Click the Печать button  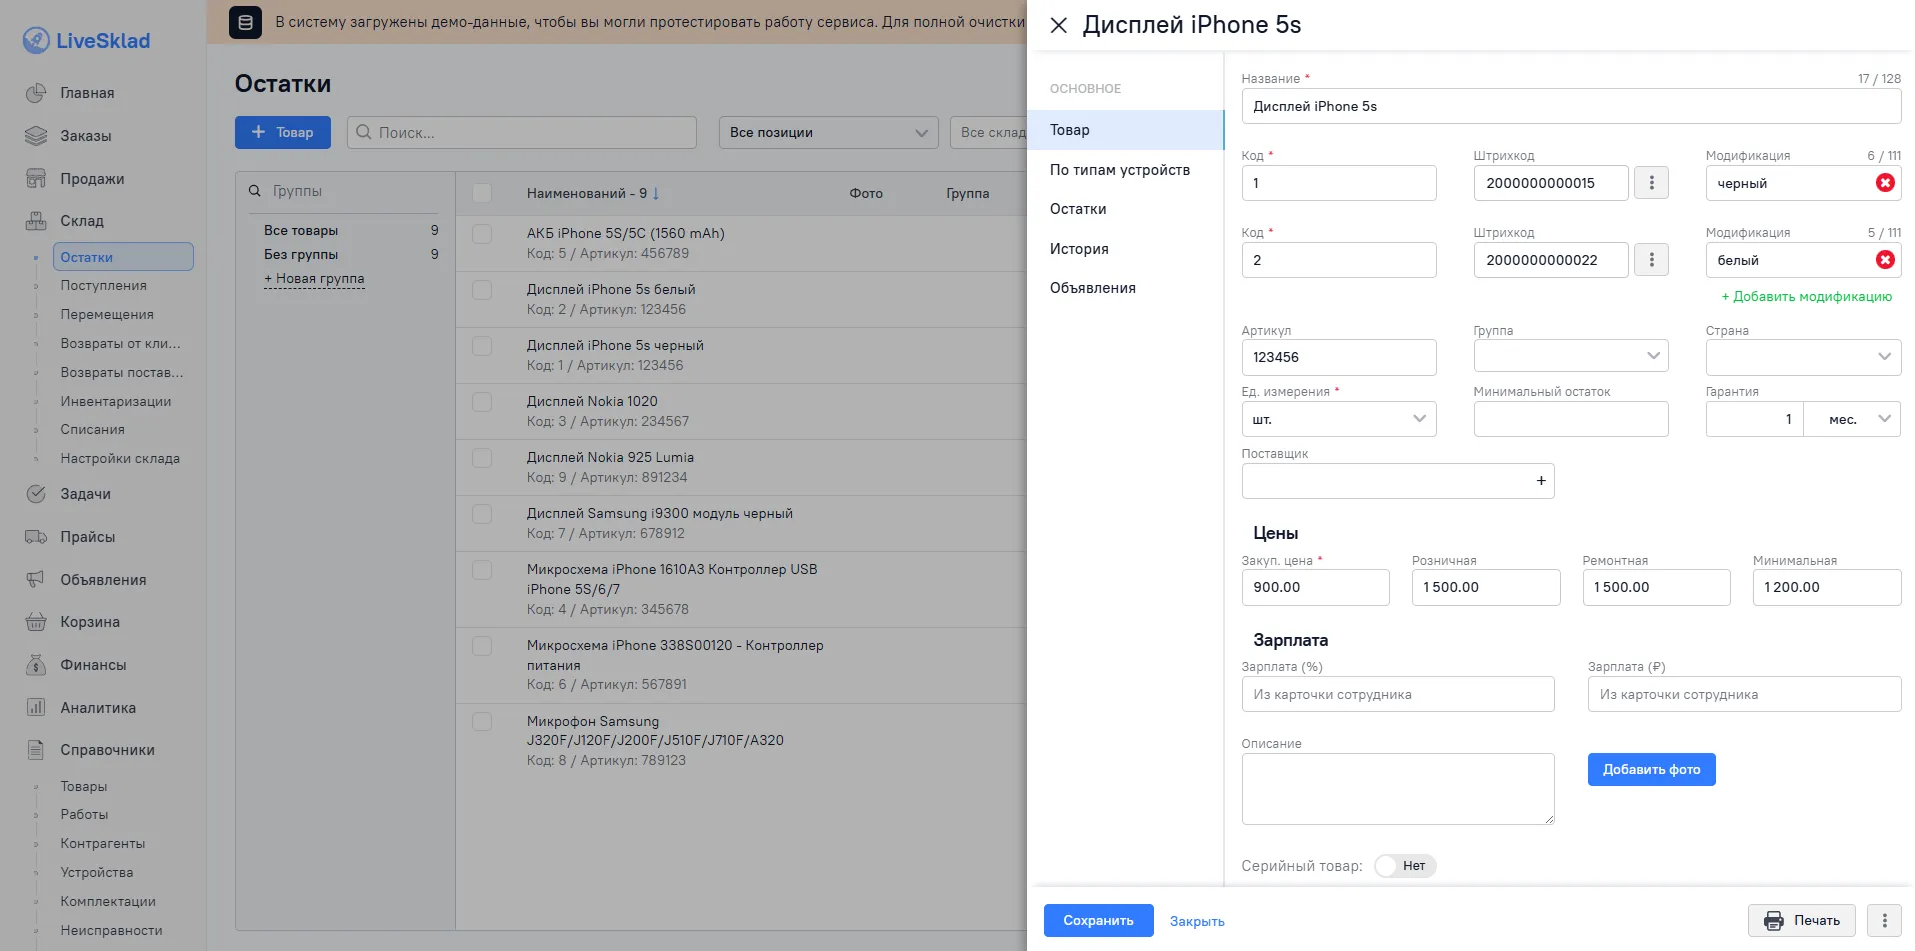click(x=1802, y=920)
